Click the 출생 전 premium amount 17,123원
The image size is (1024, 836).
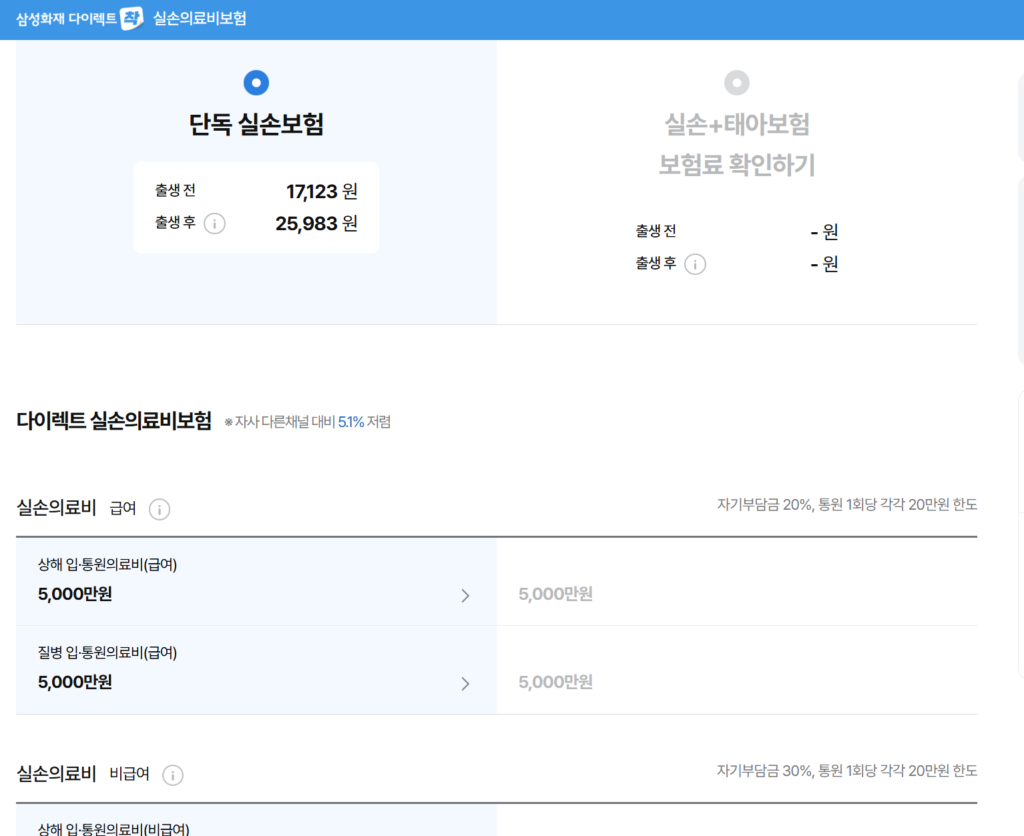(x=316, y=191)
